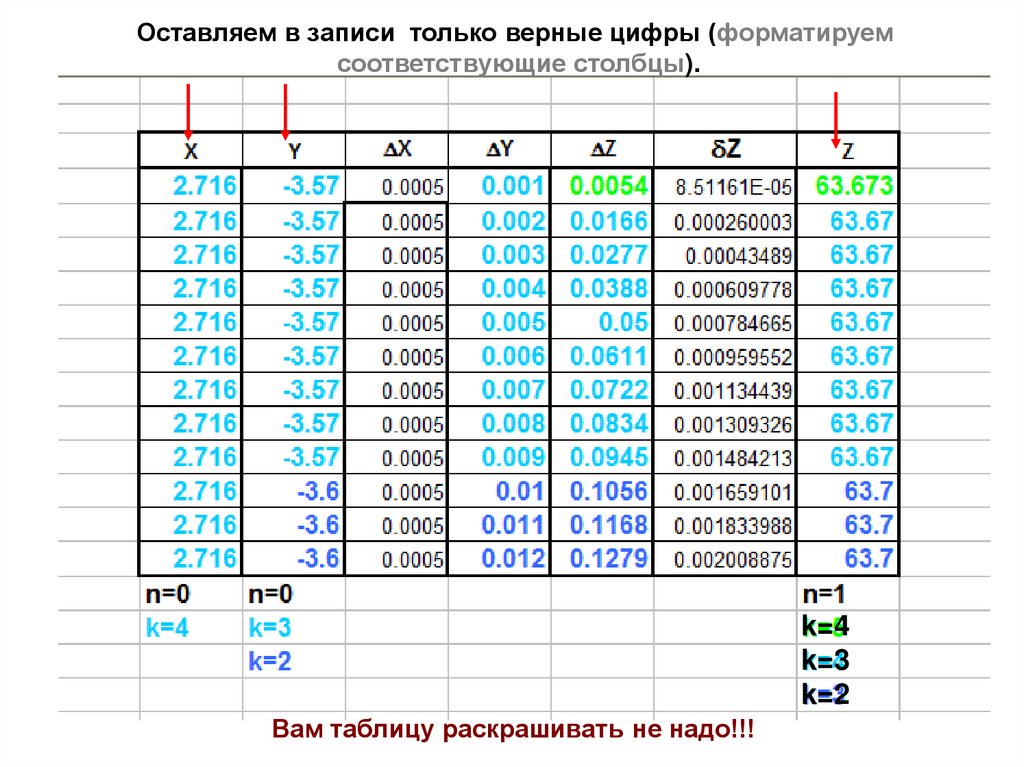
Task: Select ΔY cell 0.01
Action: point(500,491)
